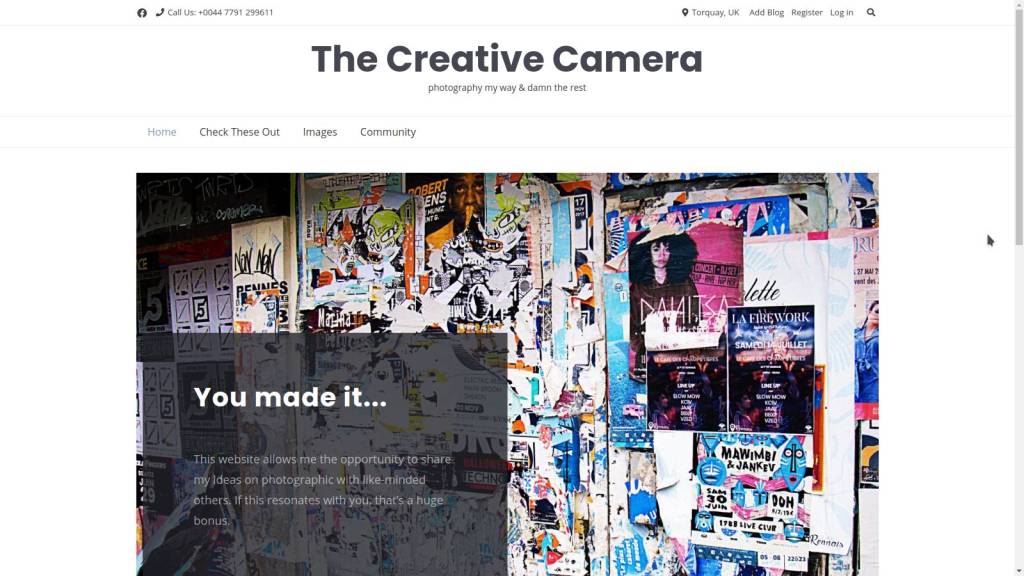Click the location pin icon near Torquay

(x=685, y=12)
